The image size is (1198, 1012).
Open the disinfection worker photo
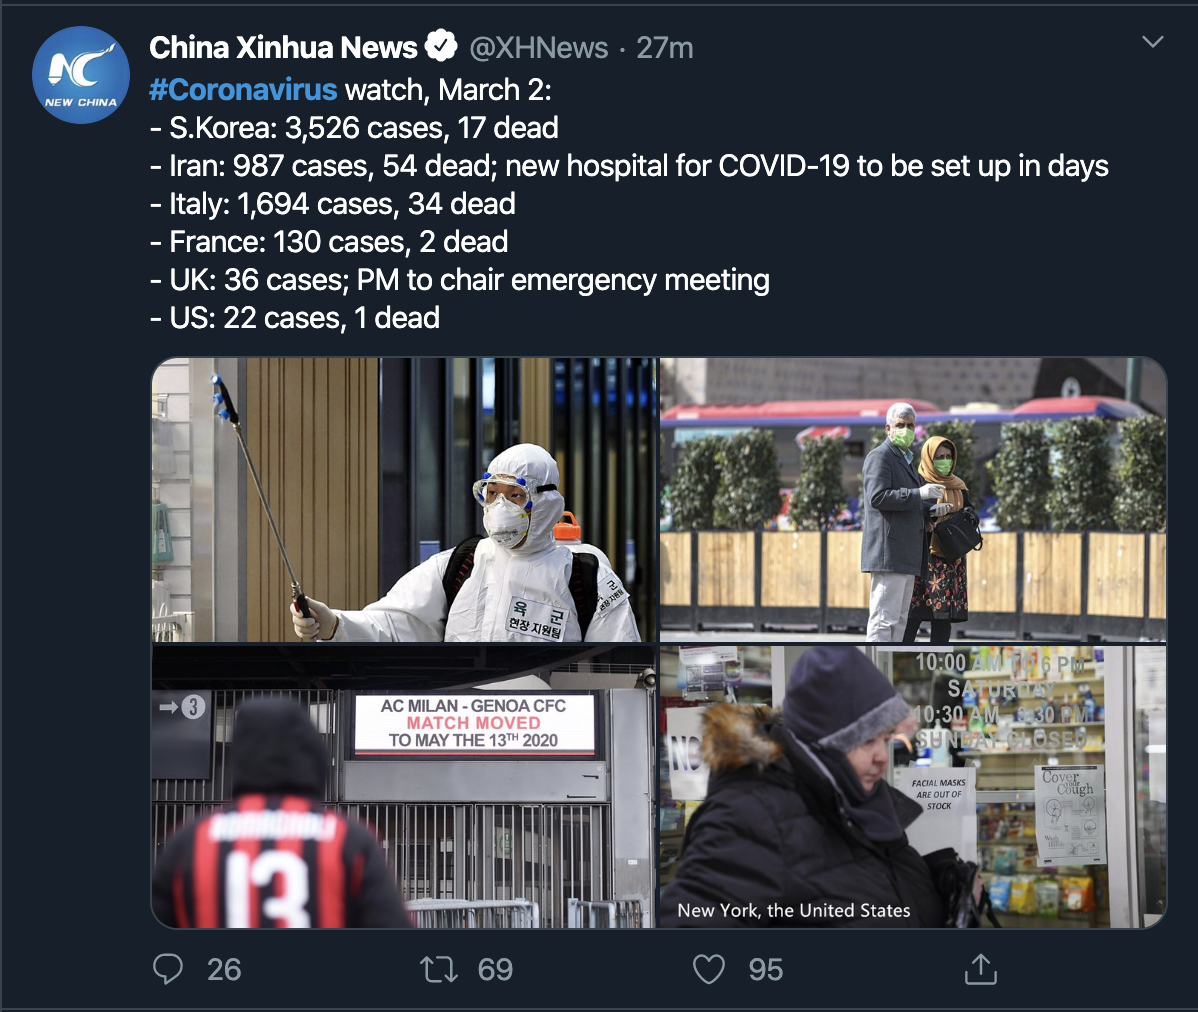pos(404,500)
